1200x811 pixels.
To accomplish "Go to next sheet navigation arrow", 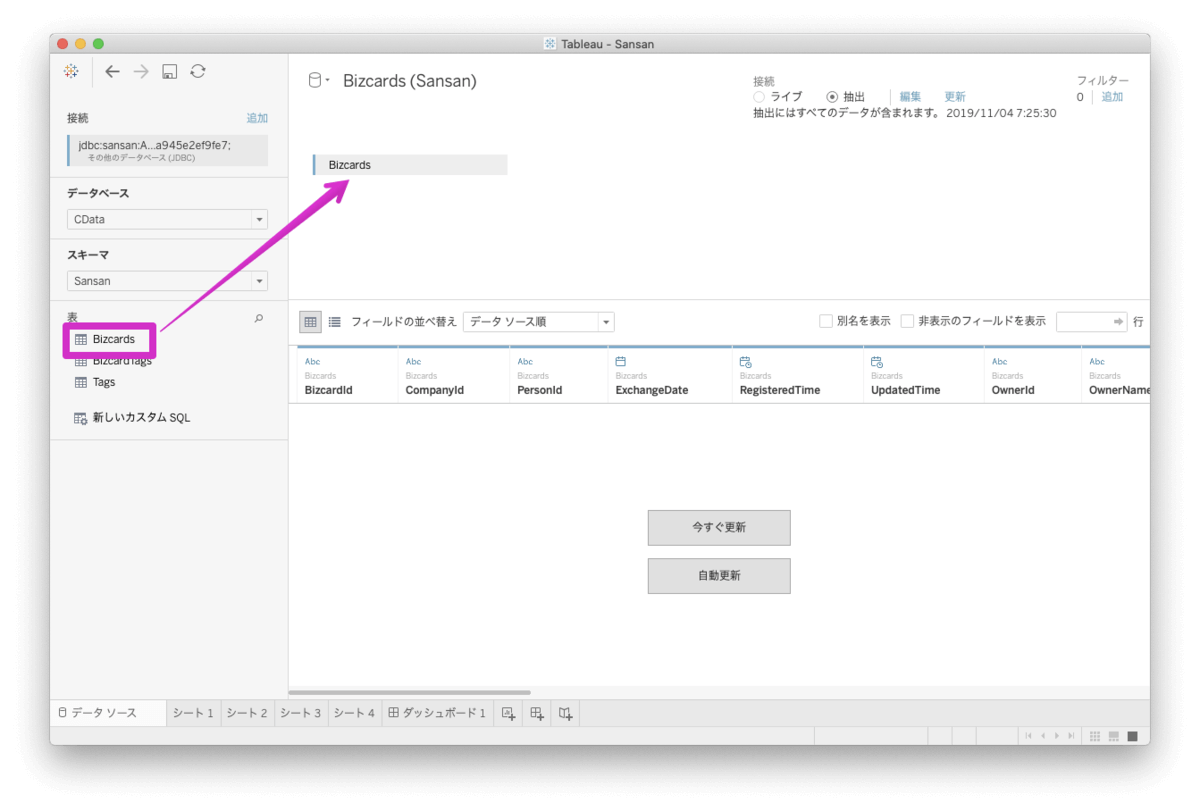I will tap(1057, 736).
